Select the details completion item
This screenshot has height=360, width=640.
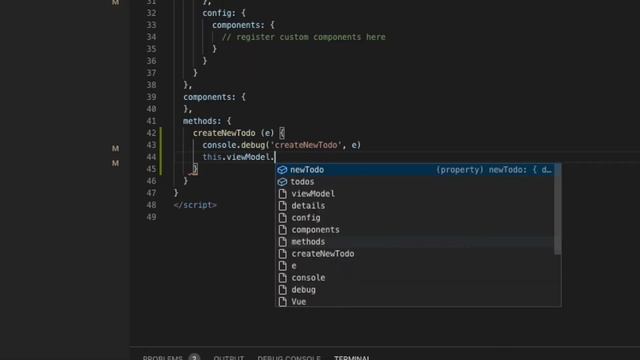[416, 206]
